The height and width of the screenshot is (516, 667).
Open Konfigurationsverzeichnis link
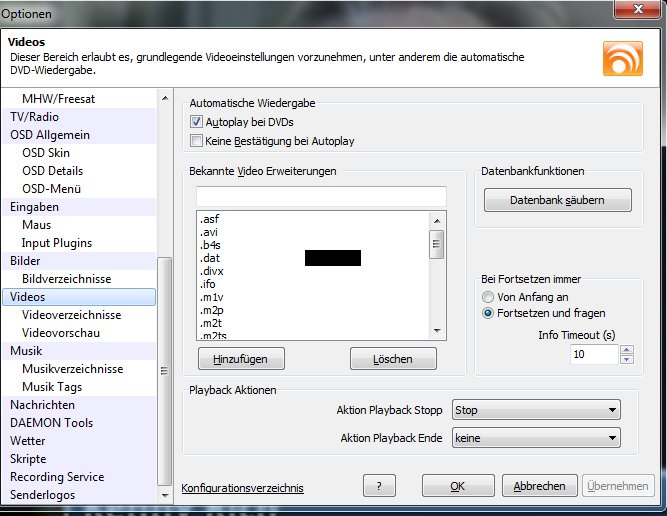point(242,488)
